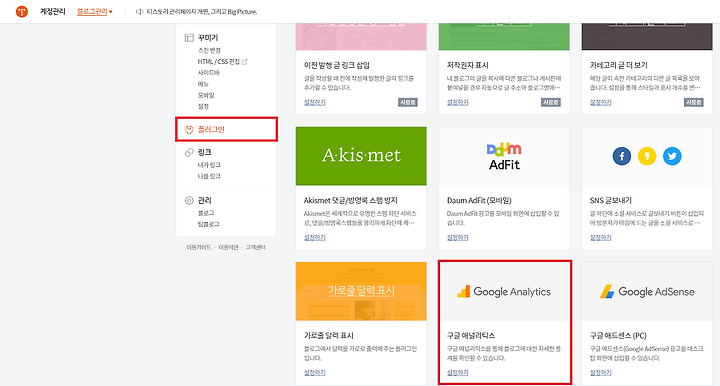This screenshot has width=720, height=386.
Task: Click the 플러그인 plug icon
Action: click(x=189, y=129)
